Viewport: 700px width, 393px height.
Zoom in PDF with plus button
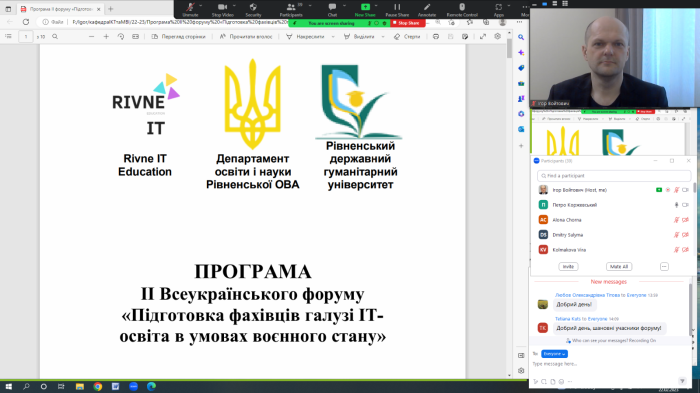[x=106, y=37]
